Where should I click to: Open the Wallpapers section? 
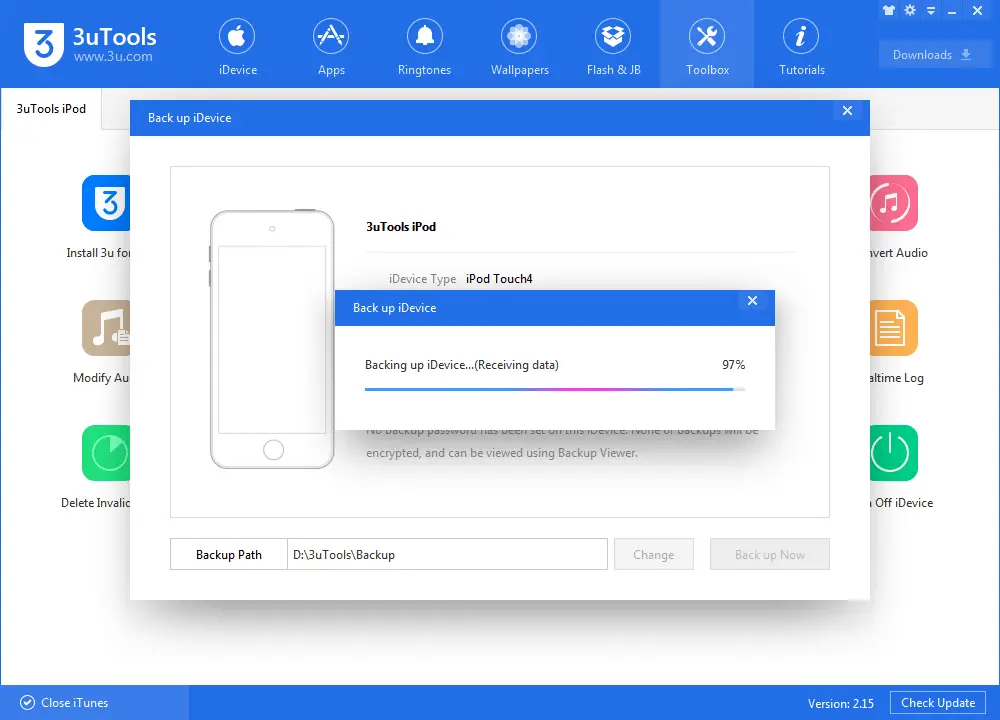[518, 48]
